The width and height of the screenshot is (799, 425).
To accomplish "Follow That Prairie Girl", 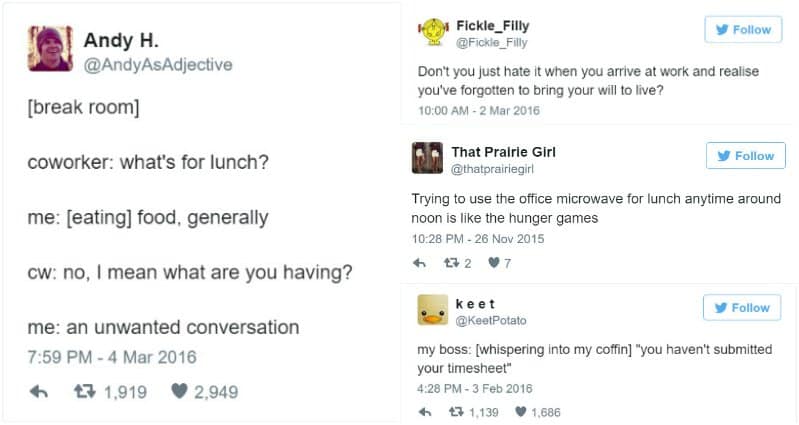I will [744, 156].
